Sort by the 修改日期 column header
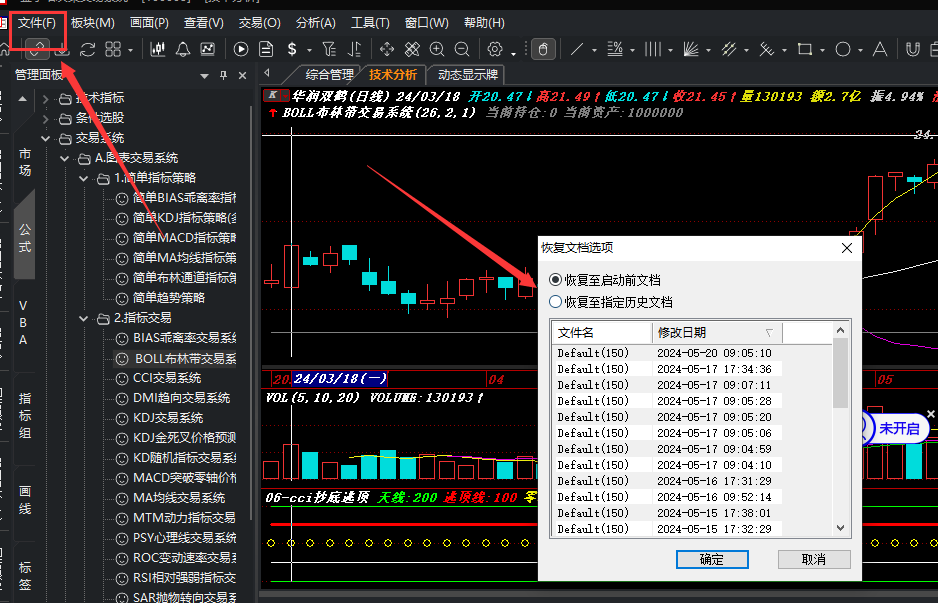 pos(717,332)
